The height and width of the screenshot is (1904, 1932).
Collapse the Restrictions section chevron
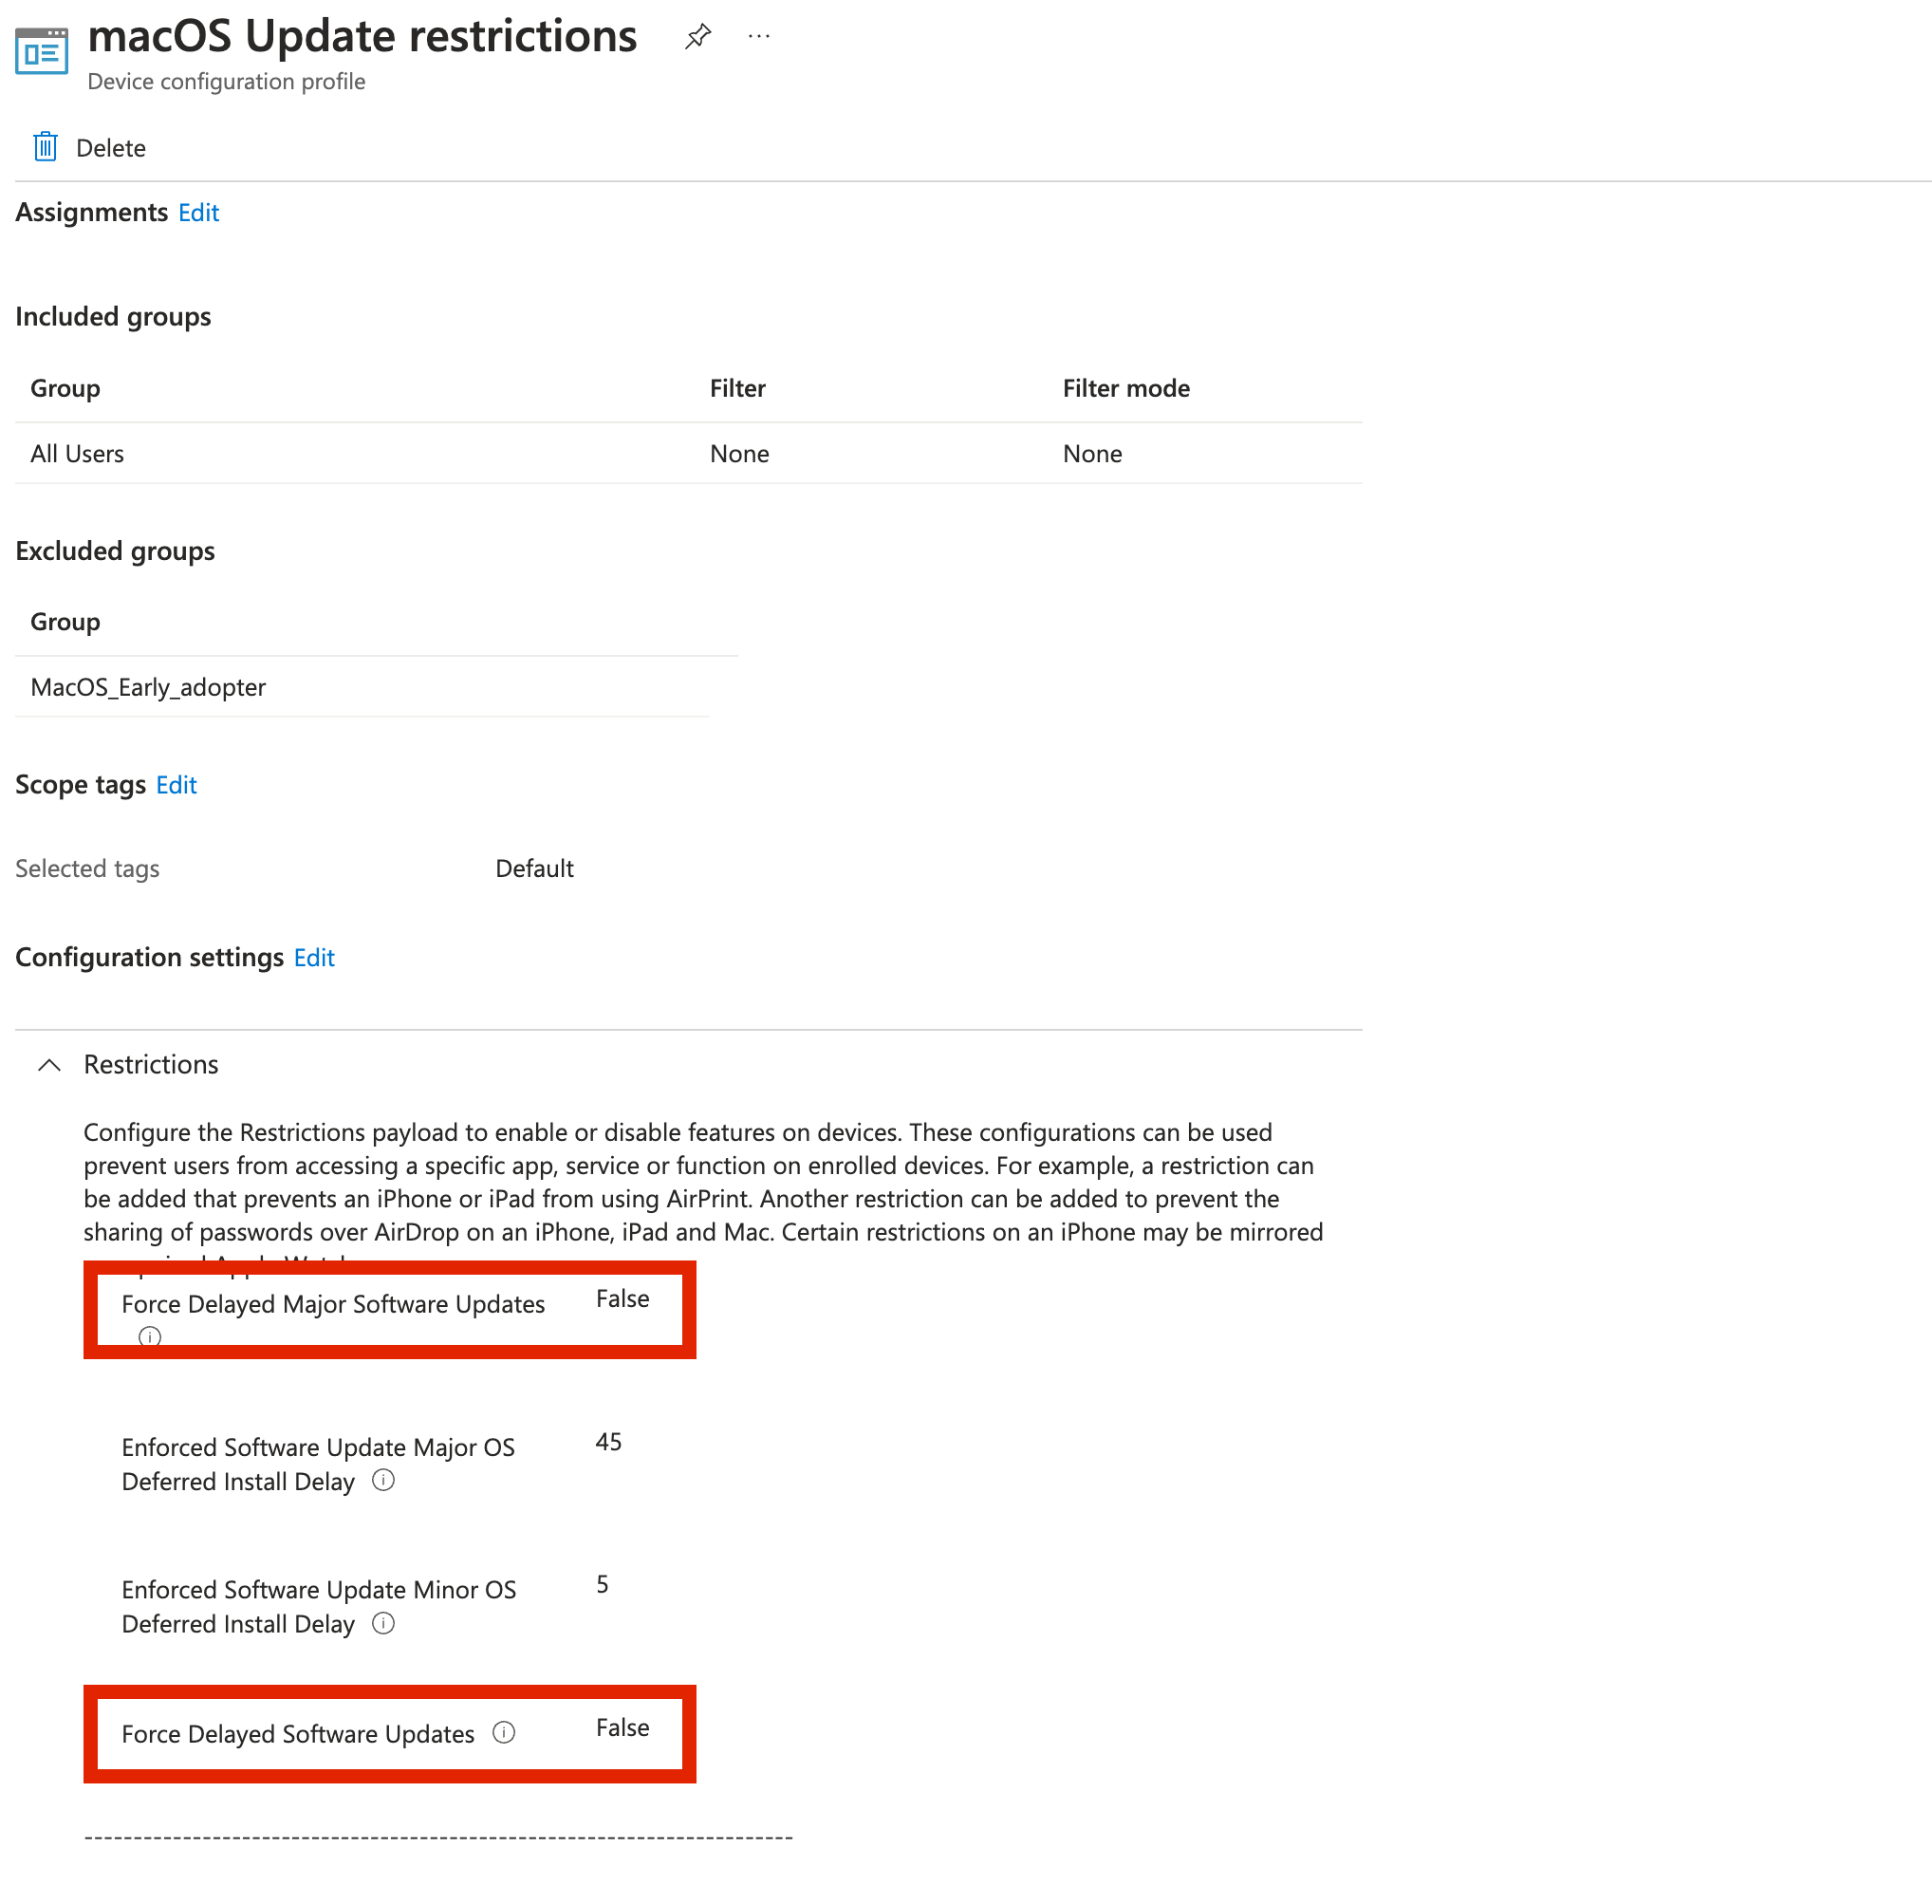click(x=49, y=1065)
